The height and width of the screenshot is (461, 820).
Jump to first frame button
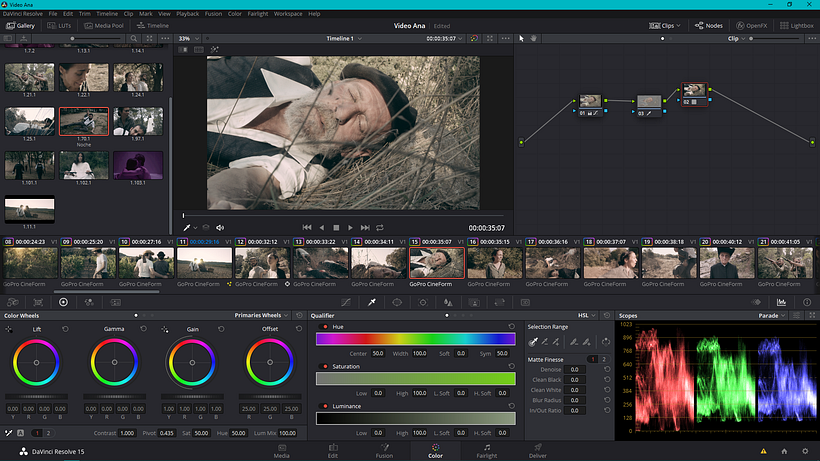tap(307, 228)
